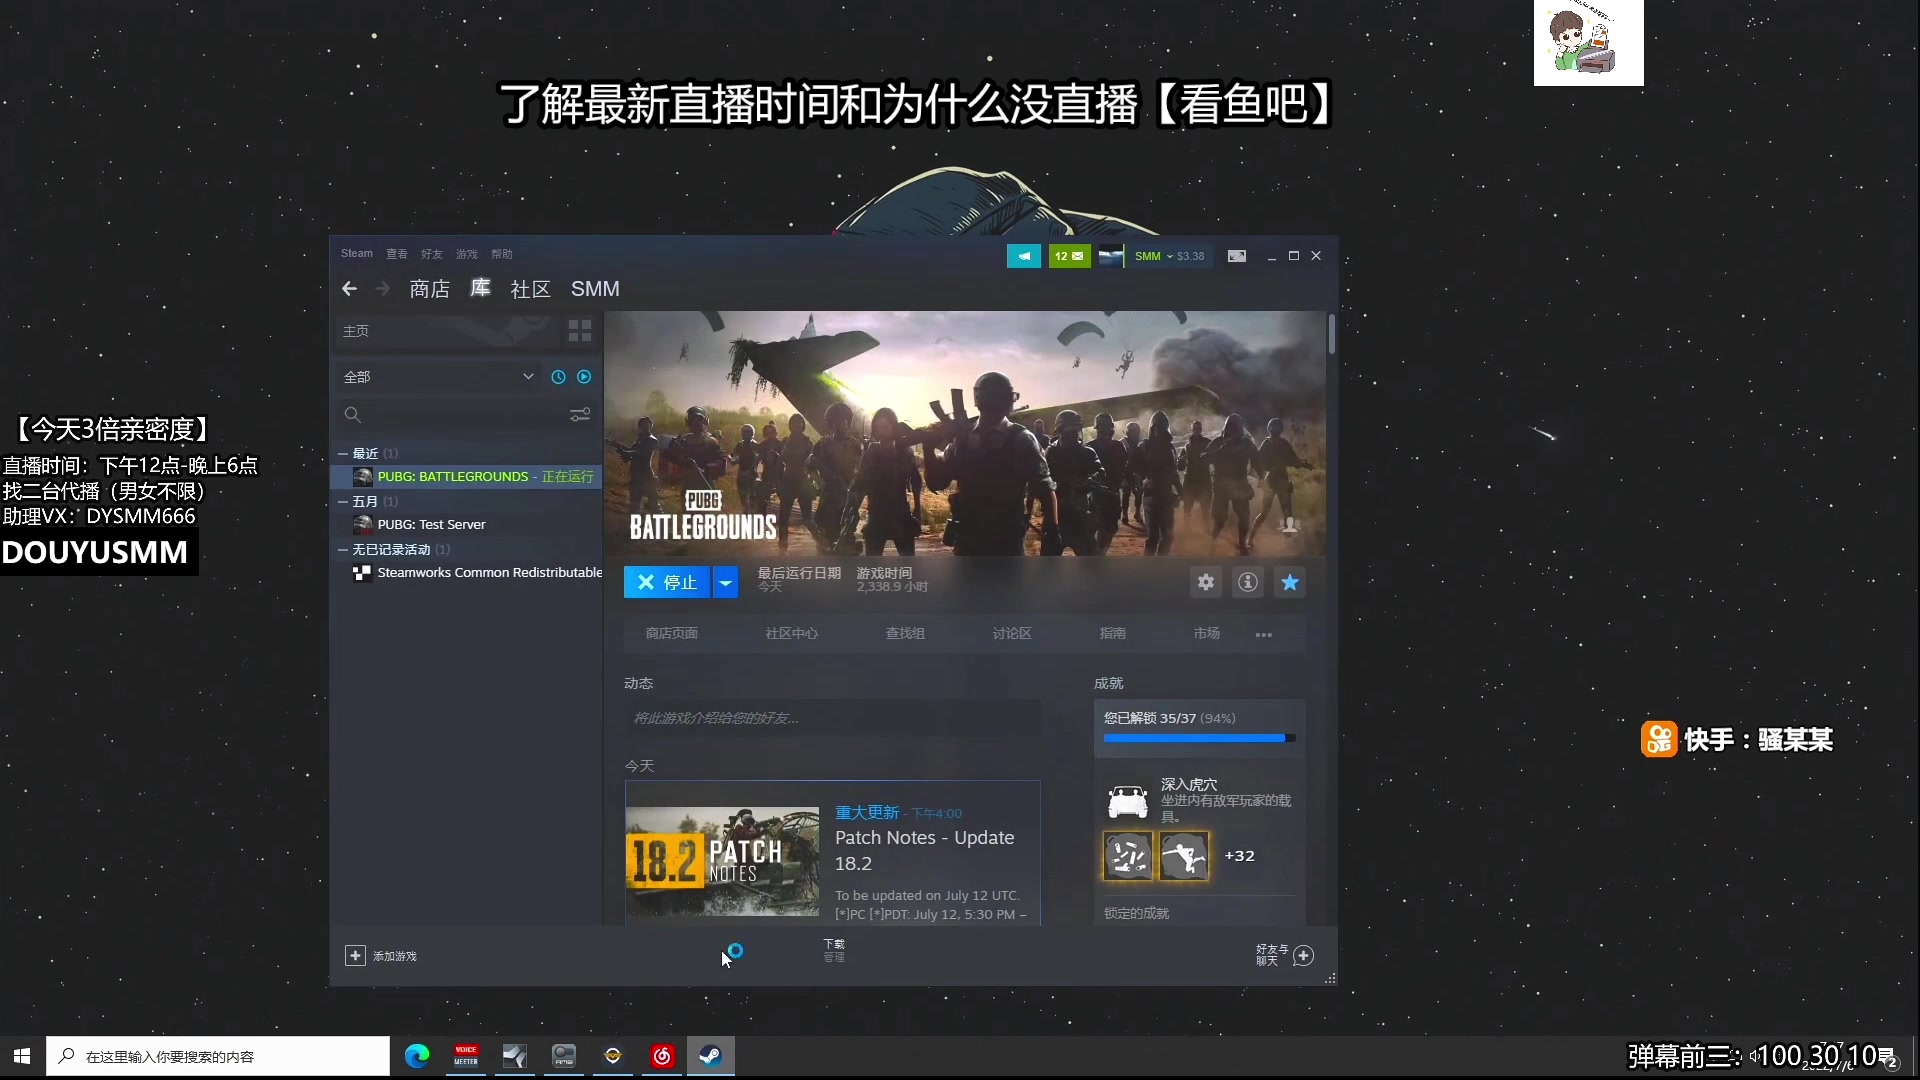
Task: Click the Steam taskbar icon
Action: [711, 1056]
